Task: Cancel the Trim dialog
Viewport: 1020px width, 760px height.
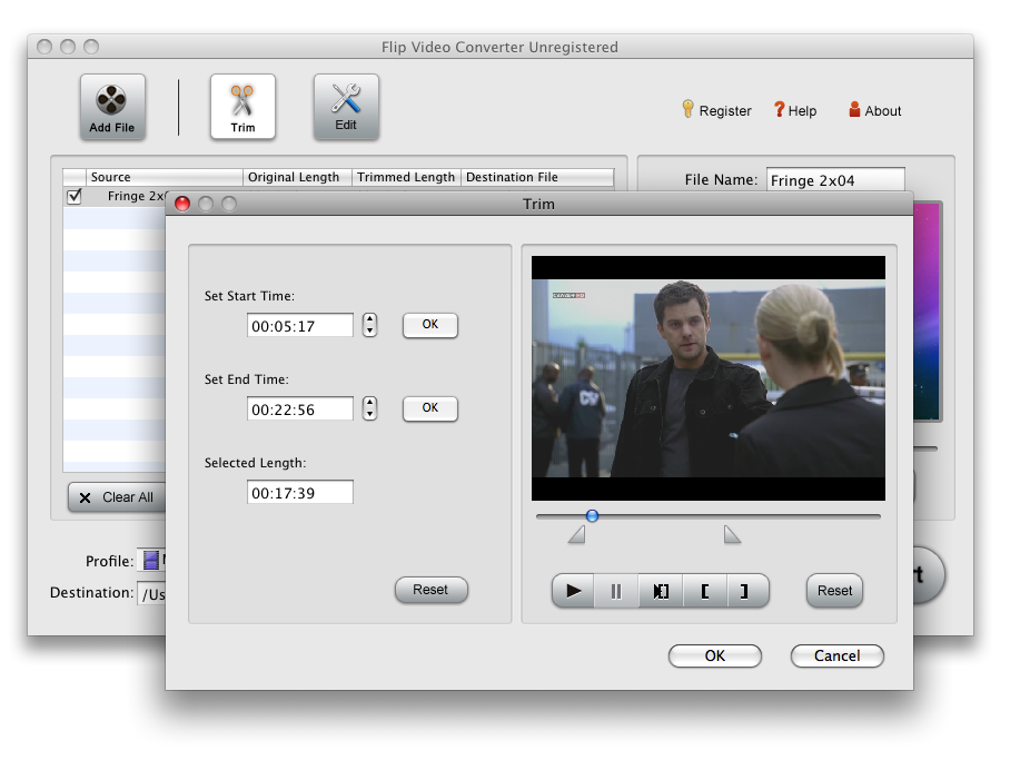Action: pyautogui.click(x=837, y=656)
